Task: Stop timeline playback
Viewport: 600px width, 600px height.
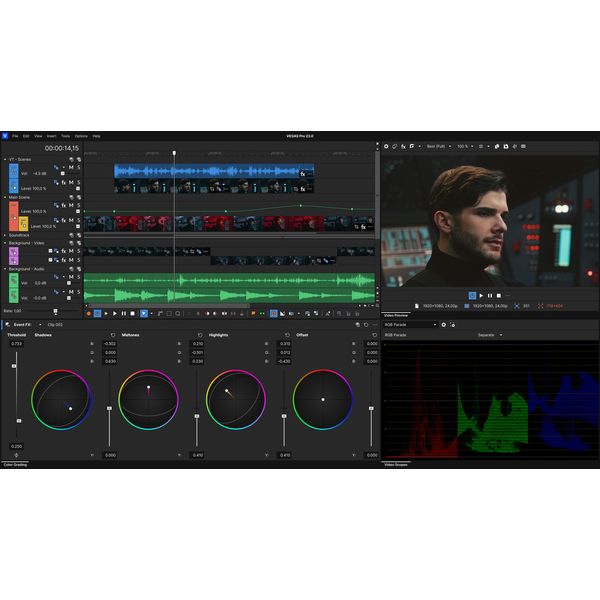Action: (132, 314)
